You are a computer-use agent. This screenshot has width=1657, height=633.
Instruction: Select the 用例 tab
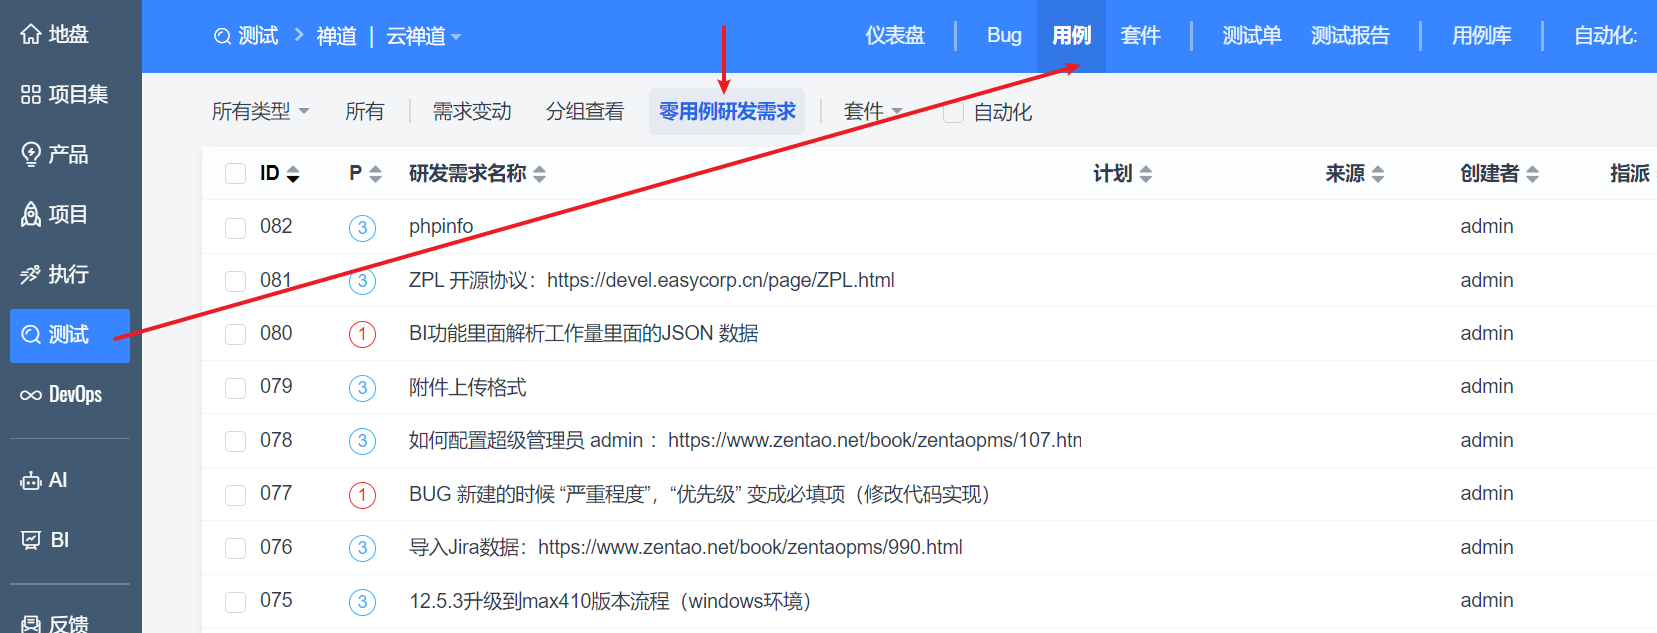[1071, 36]
